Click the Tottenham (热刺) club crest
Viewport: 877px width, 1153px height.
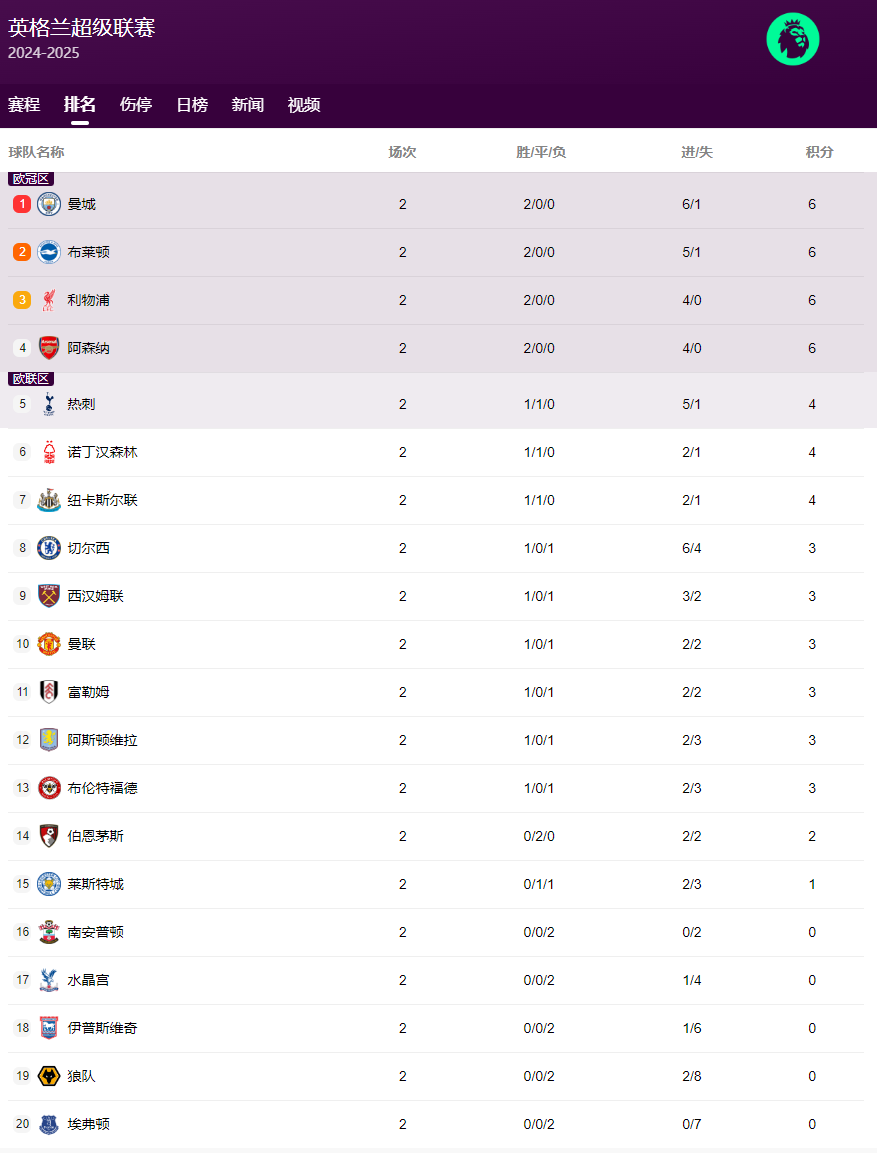49,404
